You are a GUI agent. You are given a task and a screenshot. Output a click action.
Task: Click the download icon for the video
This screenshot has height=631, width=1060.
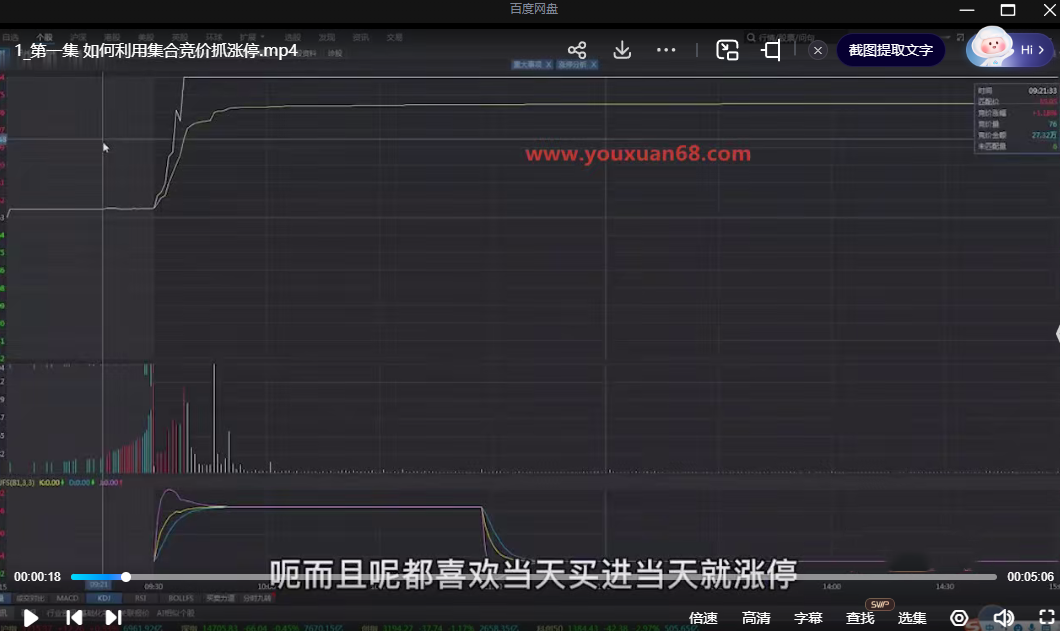pyautogui.click(x=621, y=49)
